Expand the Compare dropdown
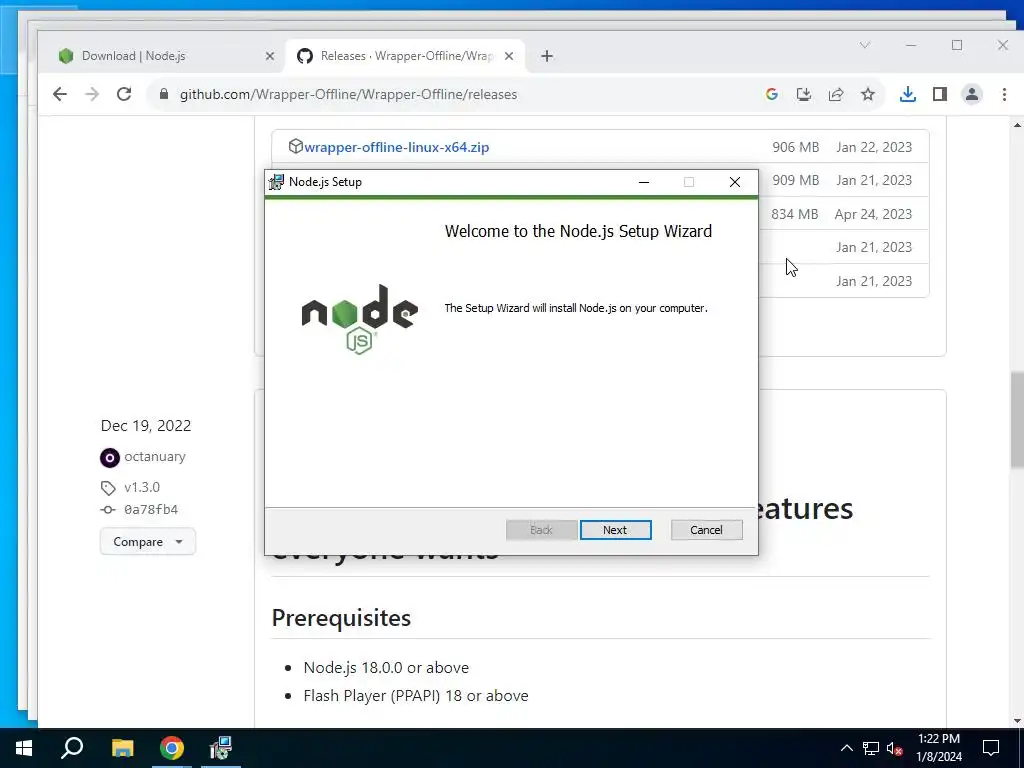This screenshot has width=1024, height=768. click(148, 541)
